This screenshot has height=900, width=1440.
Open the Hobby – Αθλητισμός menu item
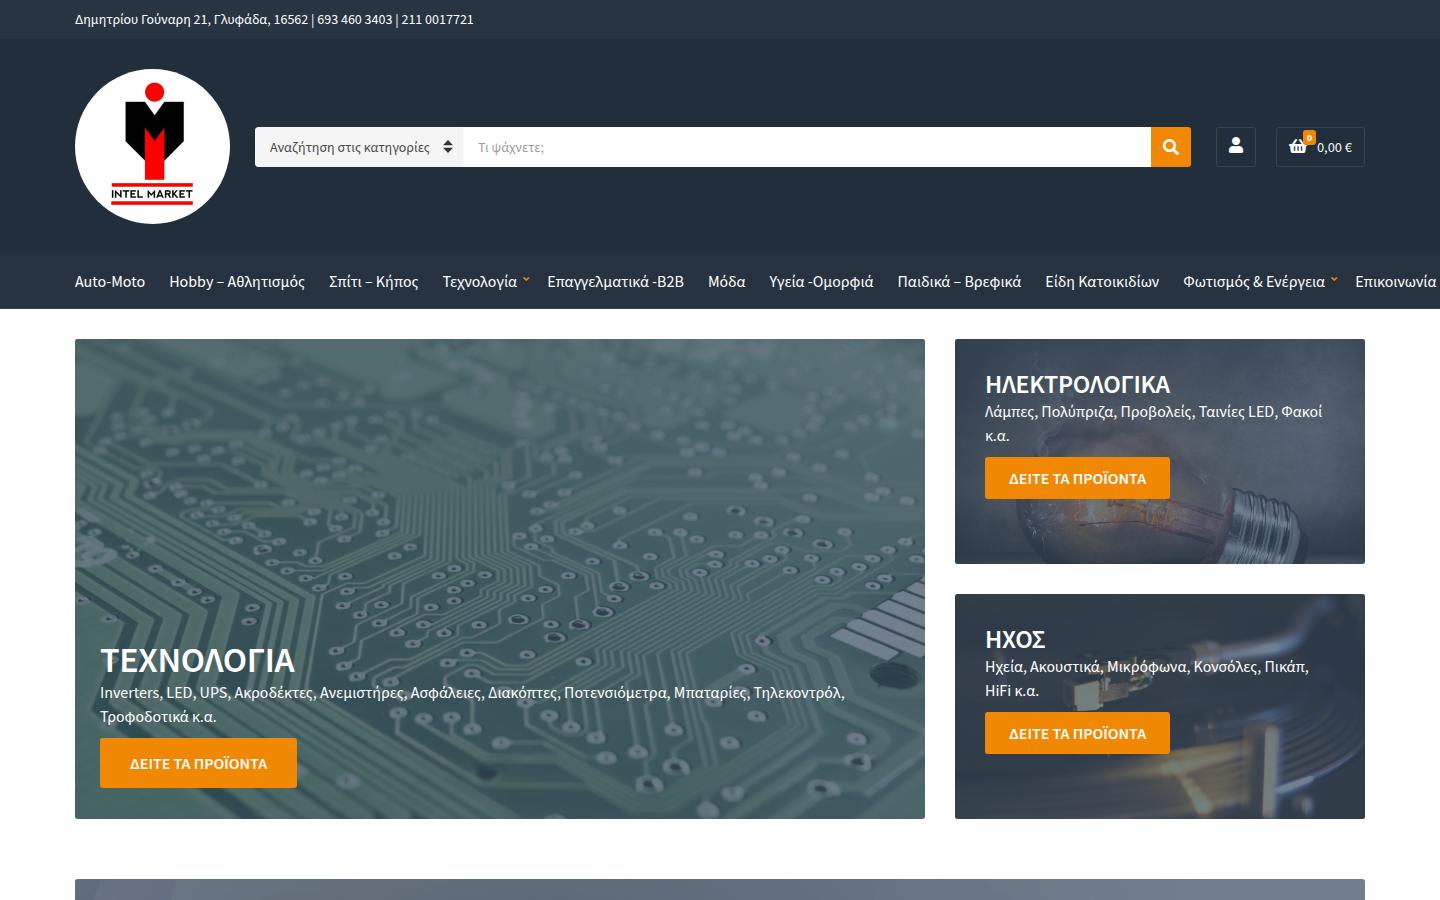point(237,282)
